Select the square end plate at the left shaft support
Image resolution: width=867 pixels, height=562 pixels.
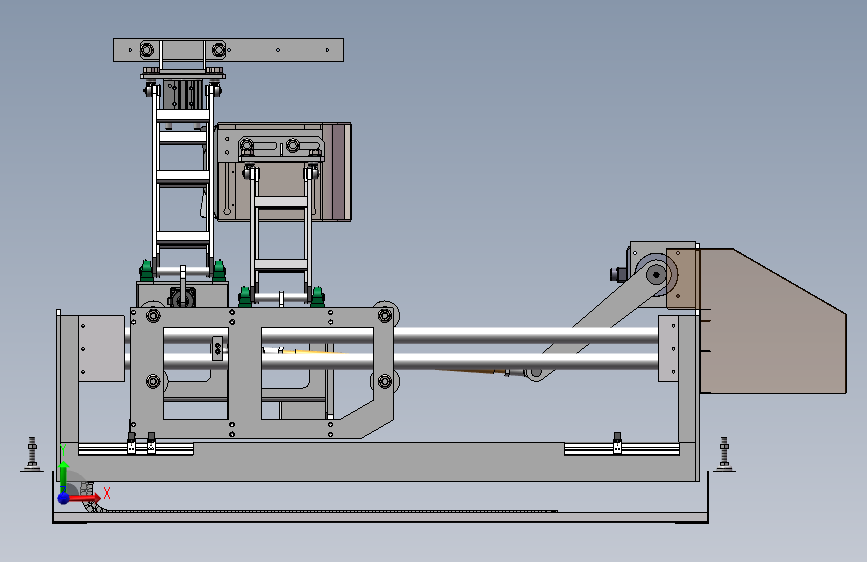tap(101, 348)
